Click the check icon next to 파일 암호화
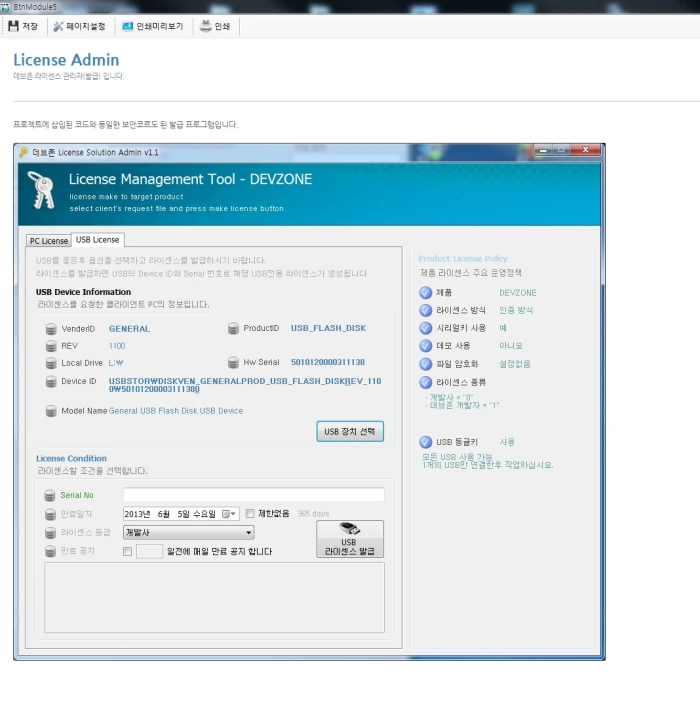Screen dimensions: 700x717 (426, 364)
